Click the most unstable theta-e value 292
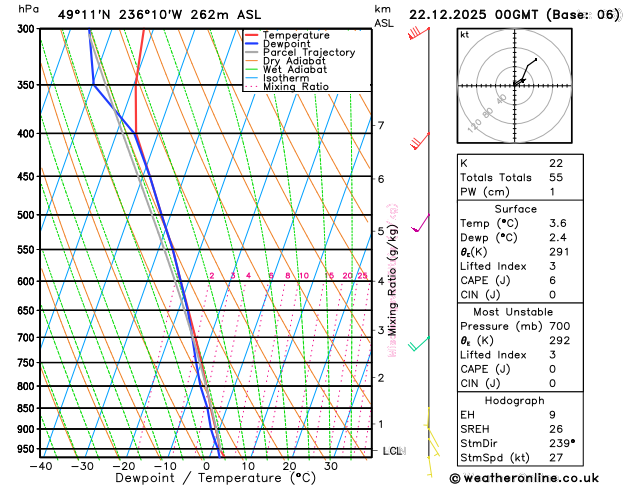This screenshot has width=629, height=486. coord(560,340)
